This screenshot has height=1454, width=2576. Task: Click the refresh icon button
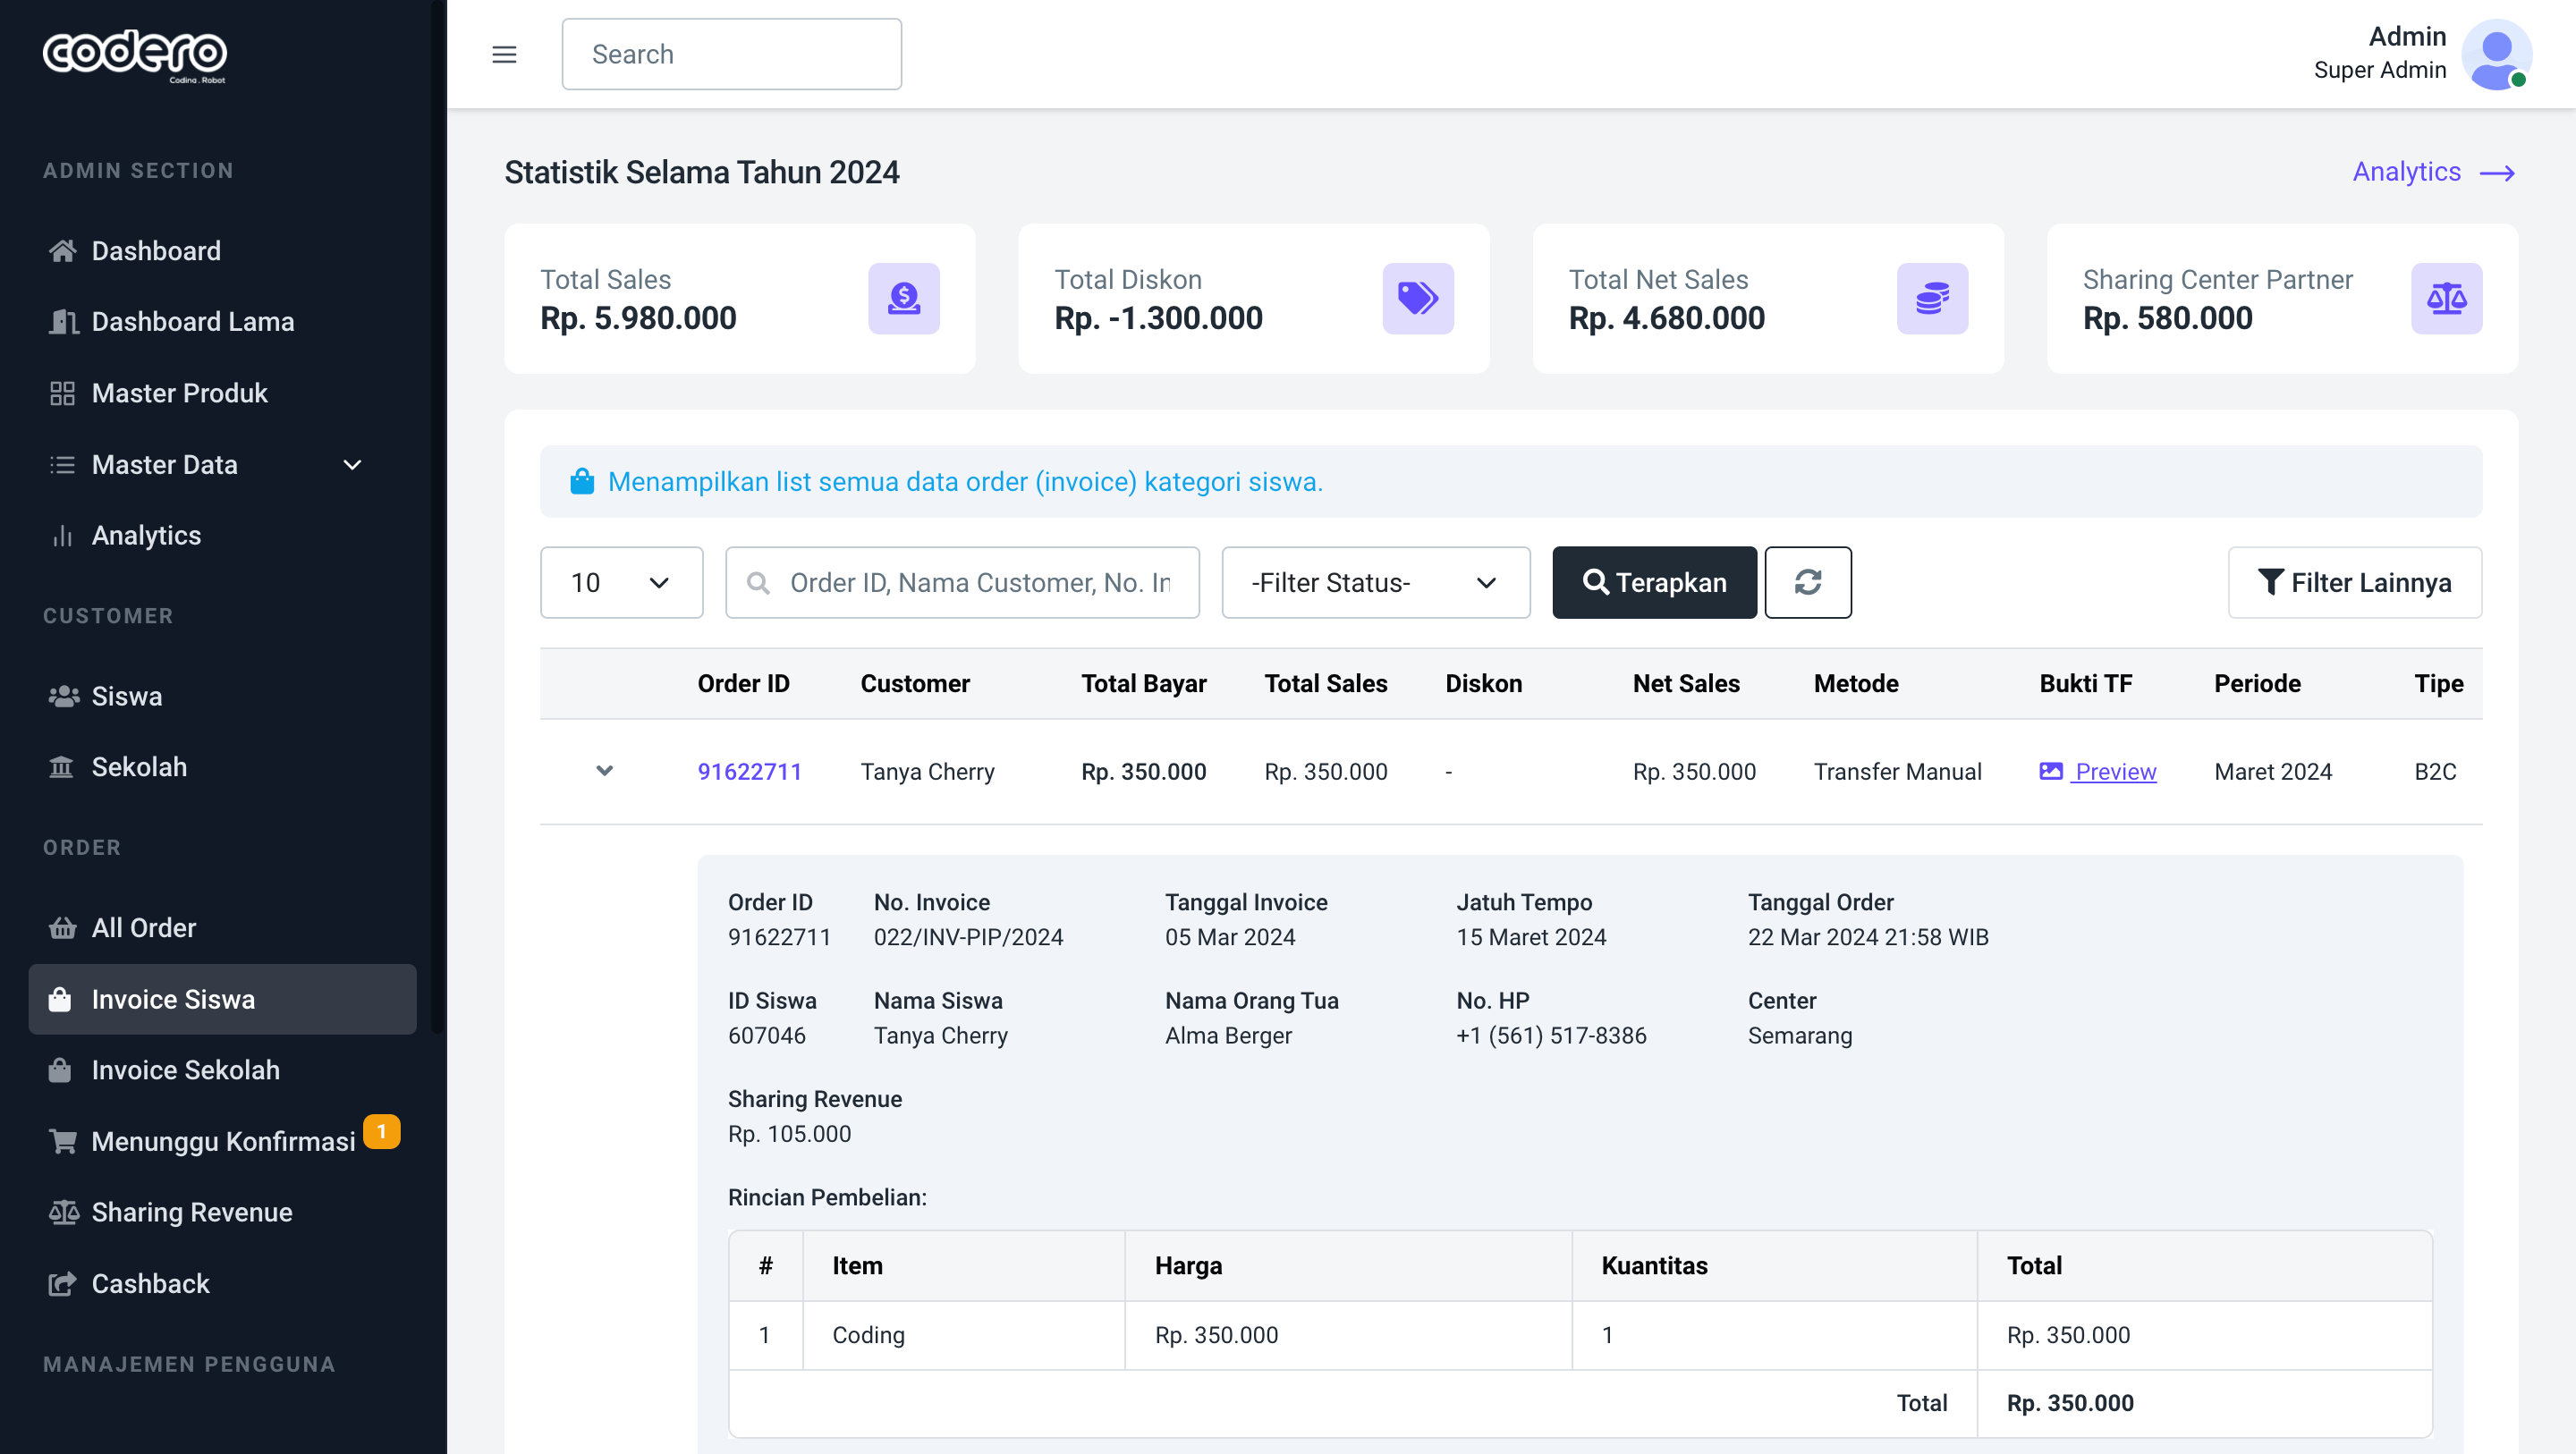[1807, 582]
